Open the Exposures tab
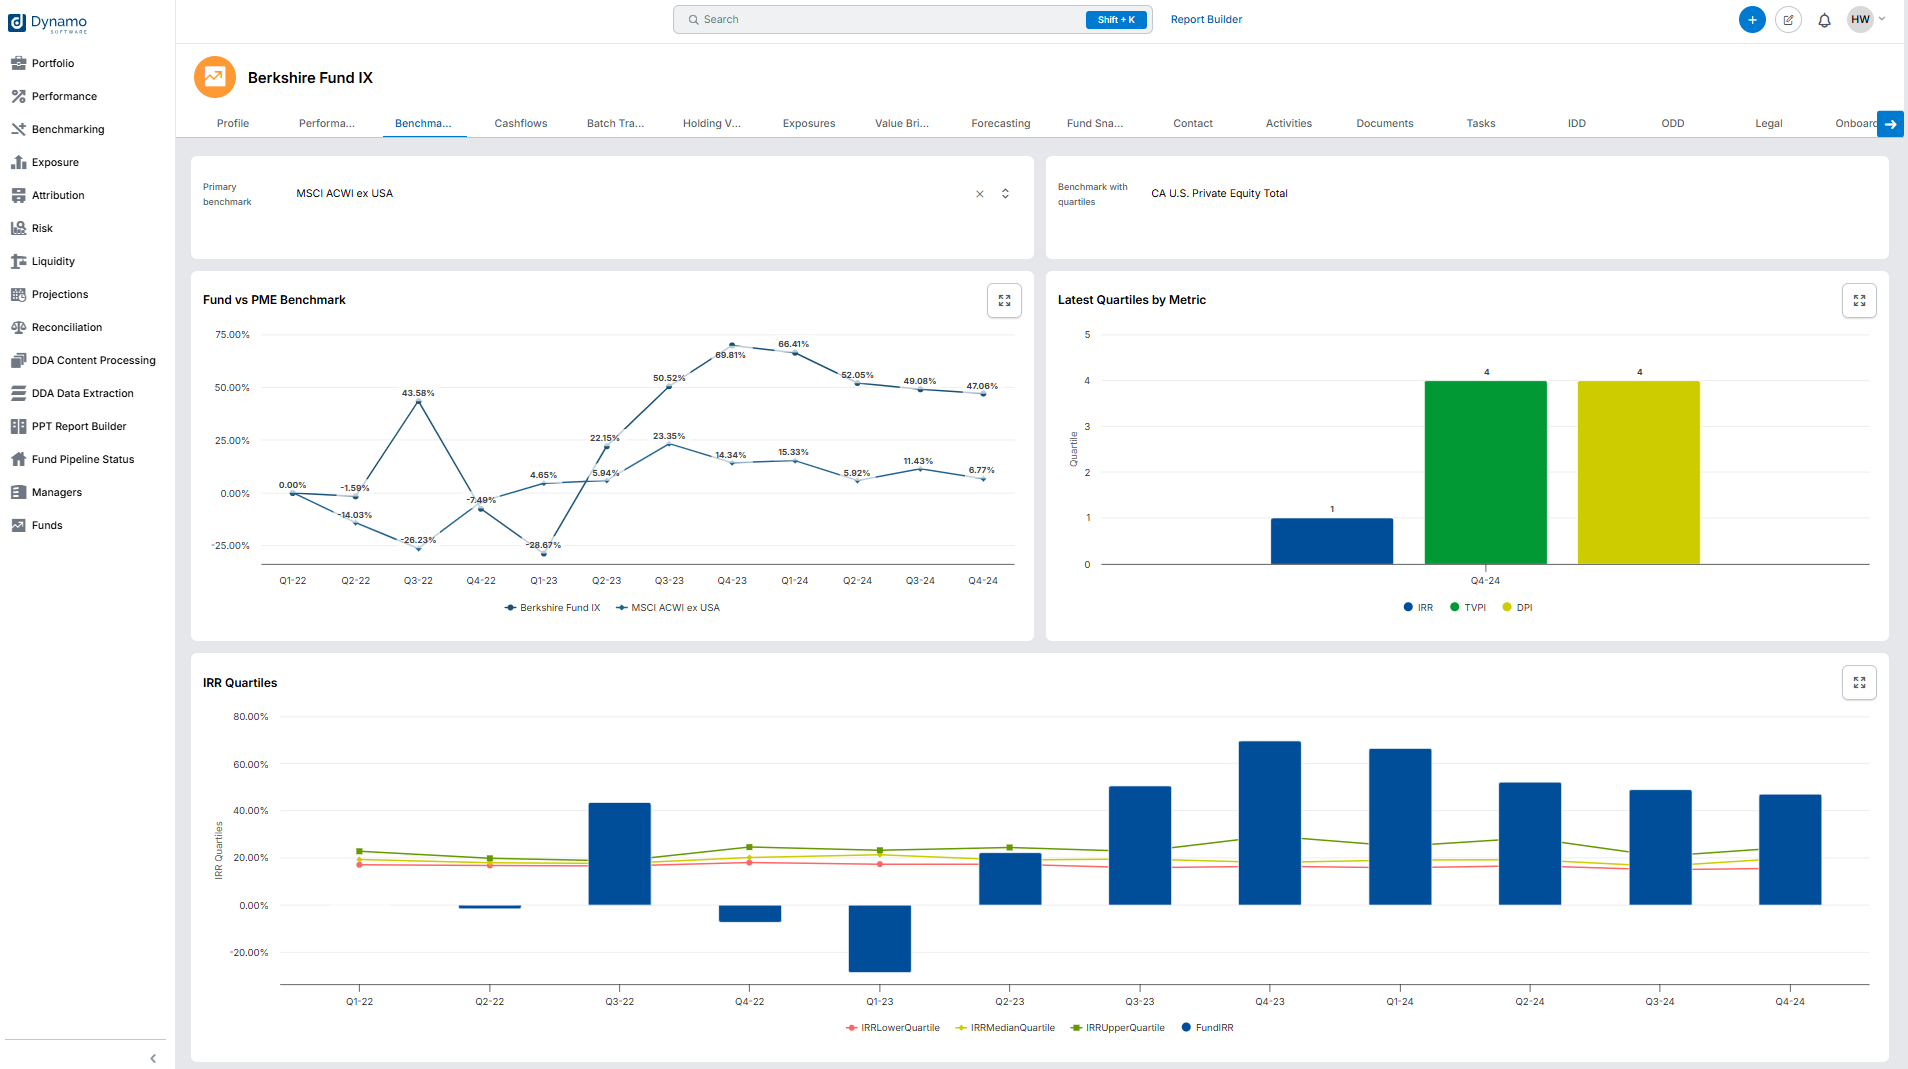The height and width of the screenshot is (1069, 1908). point(809,124)
